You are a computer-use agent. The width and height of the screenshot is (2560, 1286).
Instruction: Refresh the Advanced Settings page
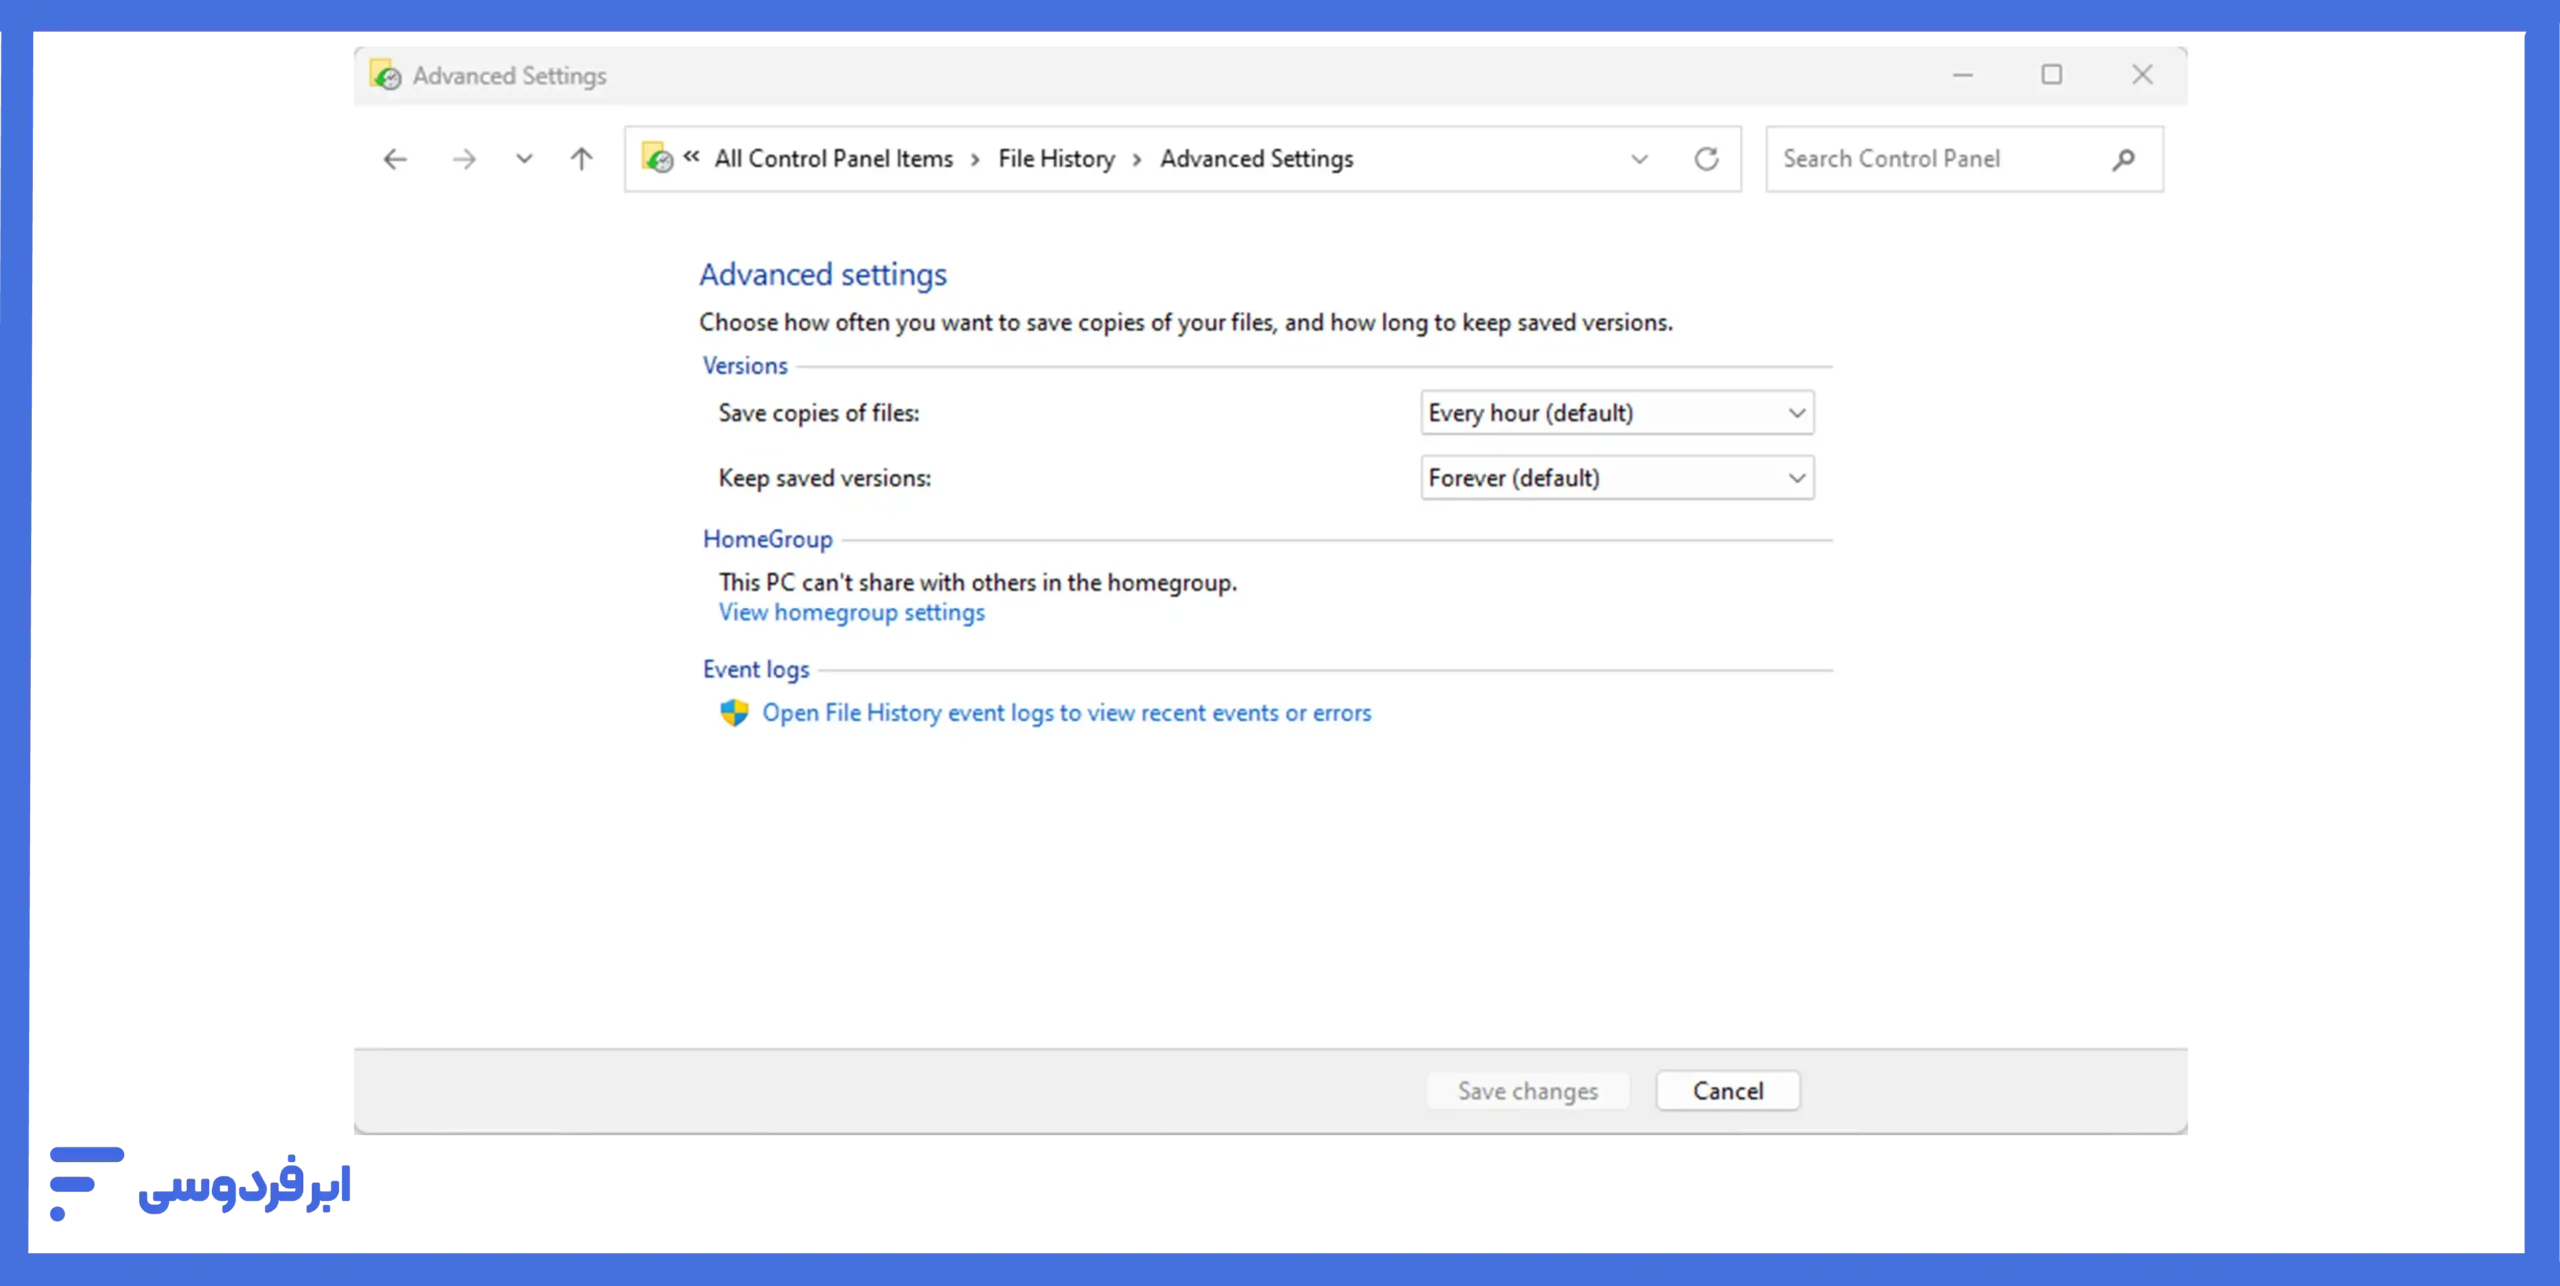tap(1706, 159)
